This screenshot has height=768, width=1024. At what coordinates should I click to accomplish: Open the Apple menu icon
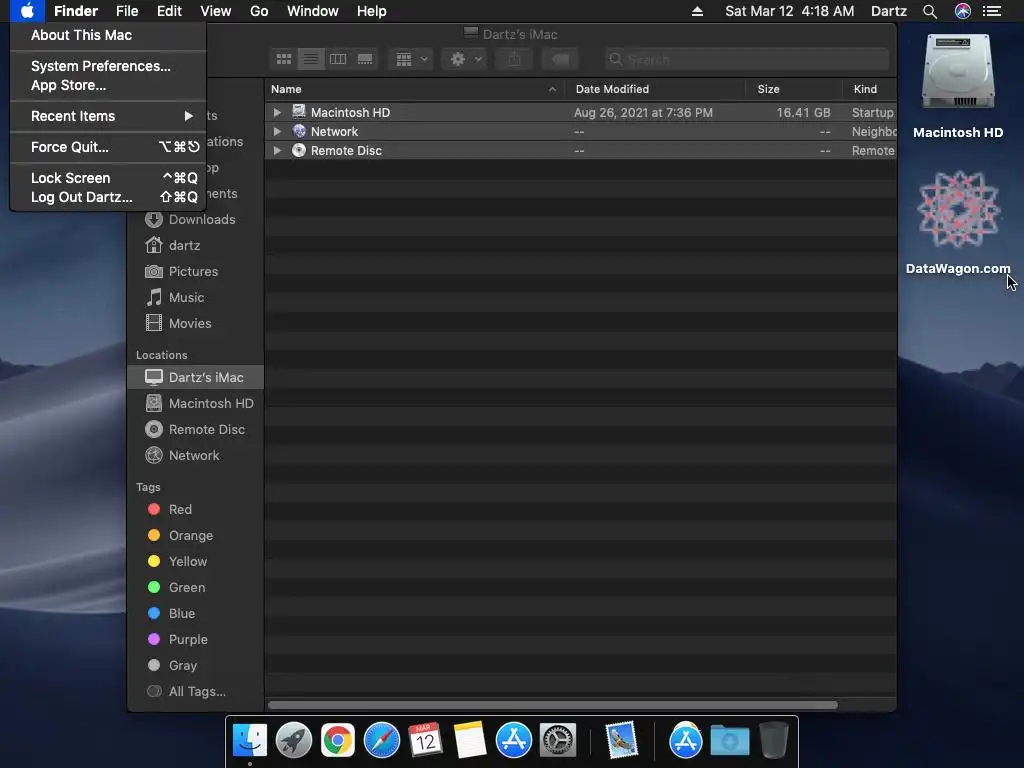(x=27, y=11)
